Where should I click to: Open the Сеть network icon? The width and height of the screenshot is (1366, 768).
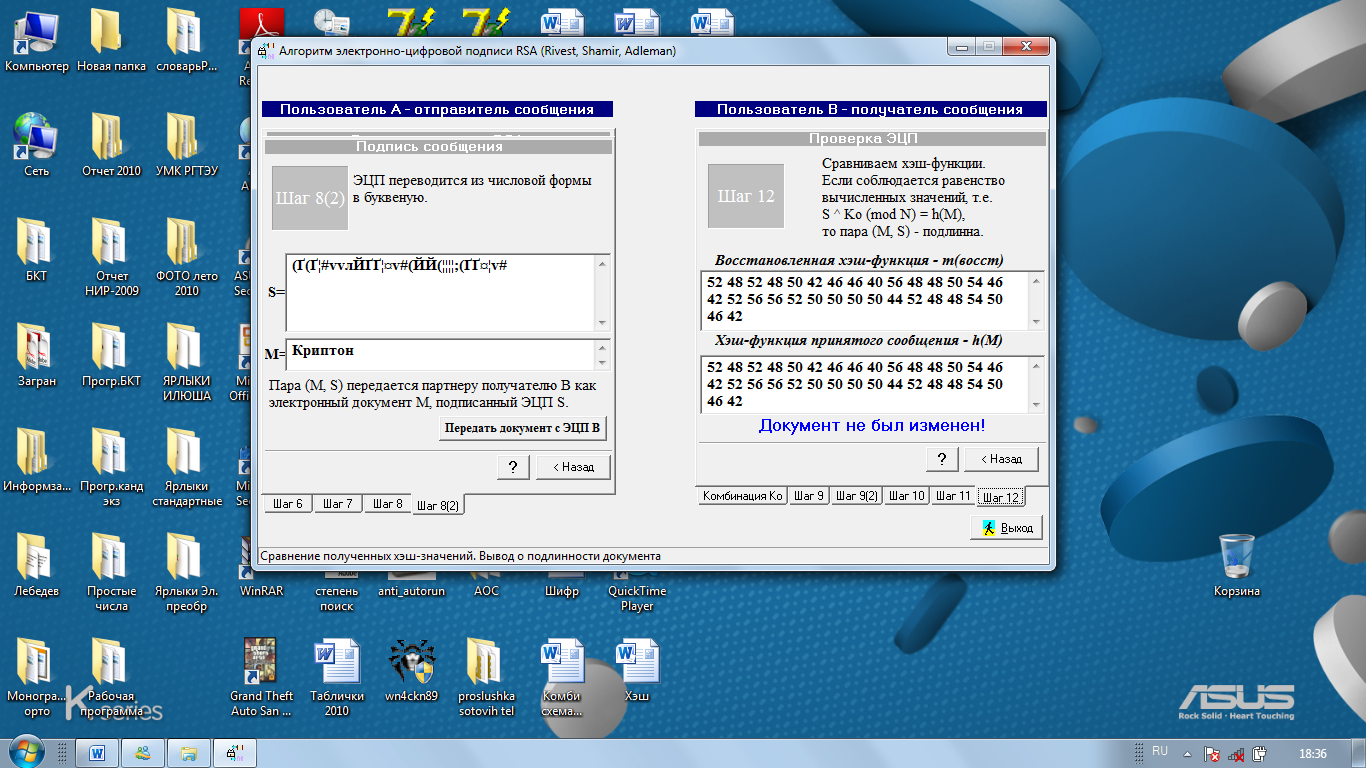(37, 145)
